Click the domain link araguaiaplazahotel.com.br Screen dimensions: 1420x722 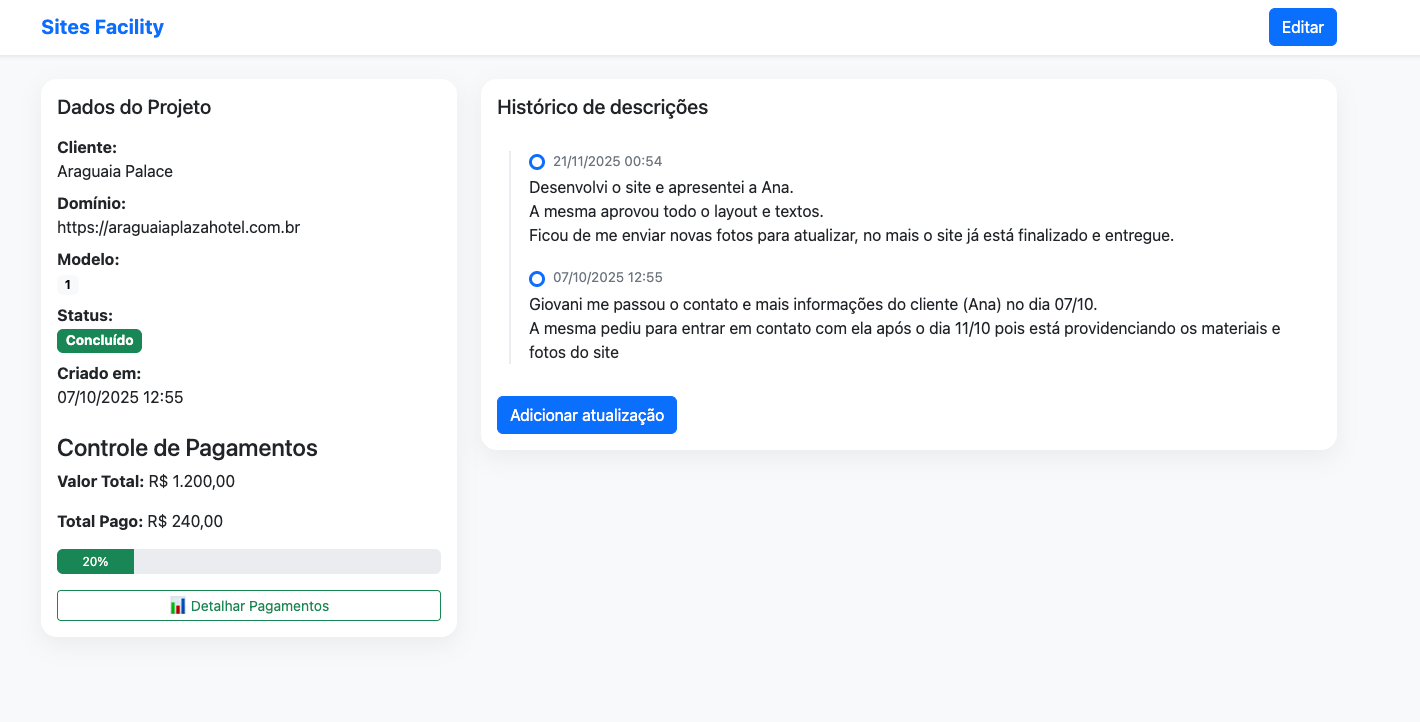pyautogui.click(x=179, y=227)
